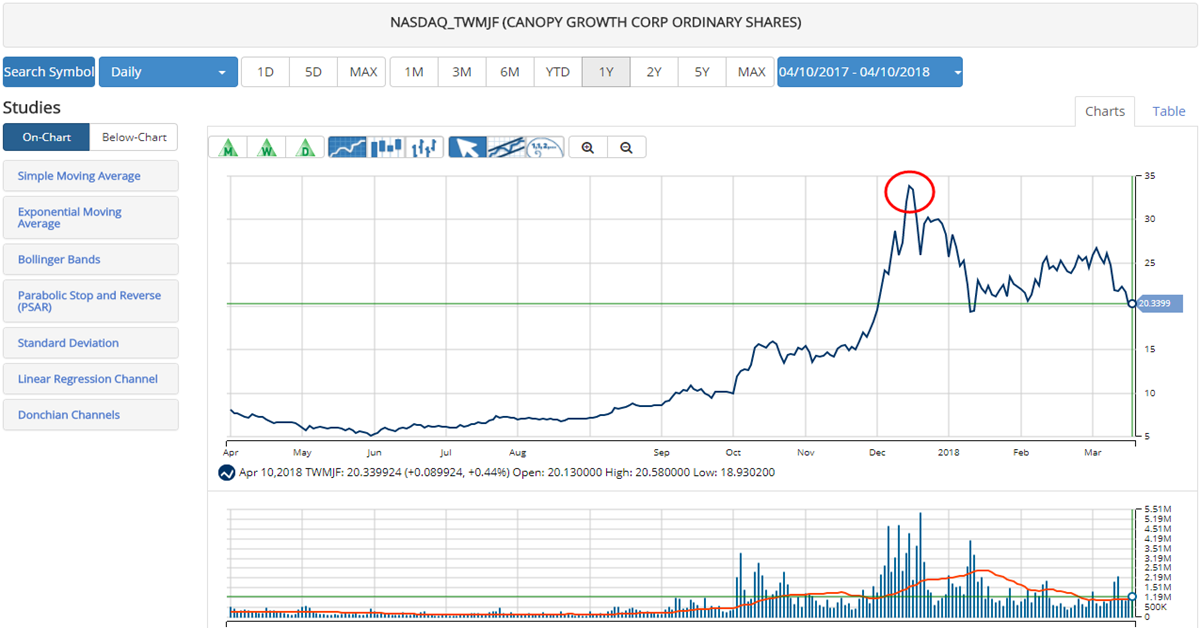Zoom in on the chart
1200x628 pixels.
click(587, 147)
